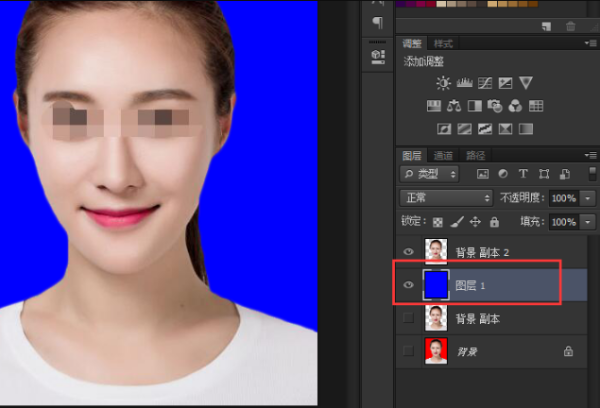Add a Curves adjustment layer
Image resolution: width=600 pixels, height=408 pixels.
pyautogui.click(x=485, y=83)
